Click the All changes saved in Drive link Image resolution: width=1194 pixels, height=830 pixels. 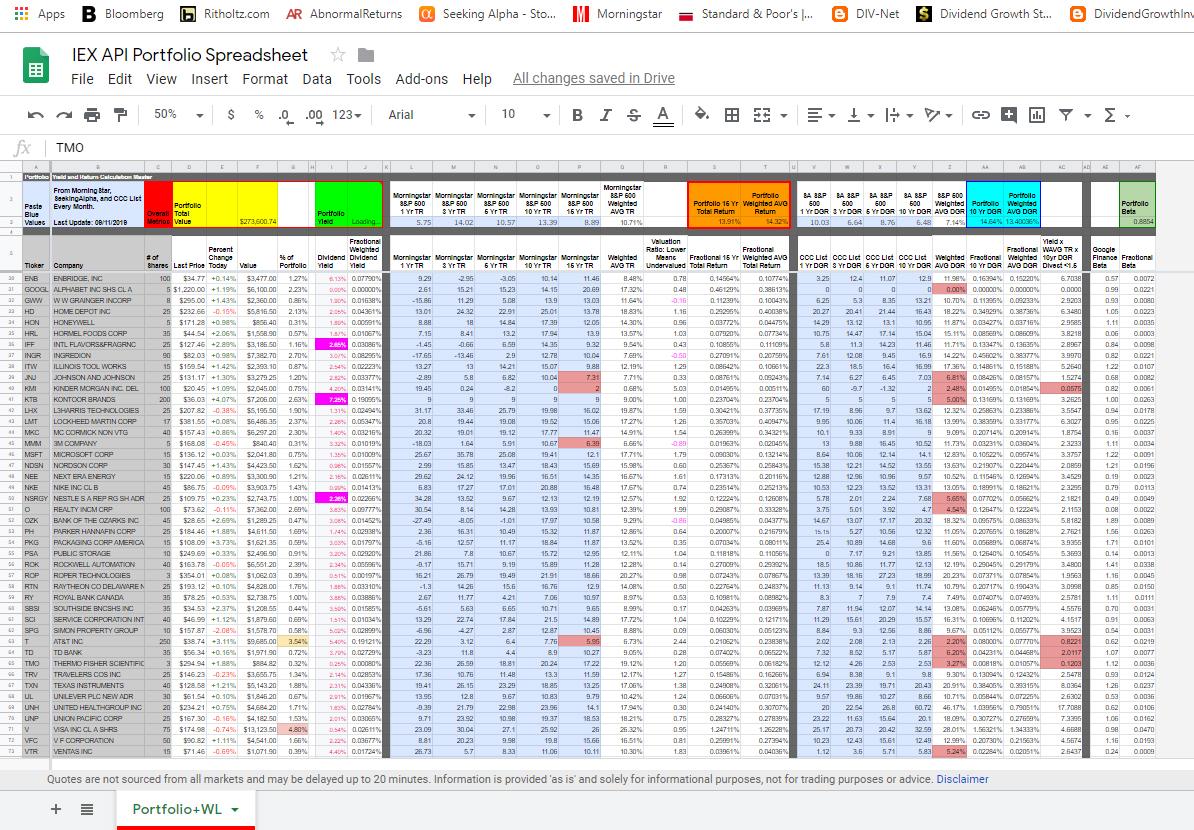tap(594, 78)
